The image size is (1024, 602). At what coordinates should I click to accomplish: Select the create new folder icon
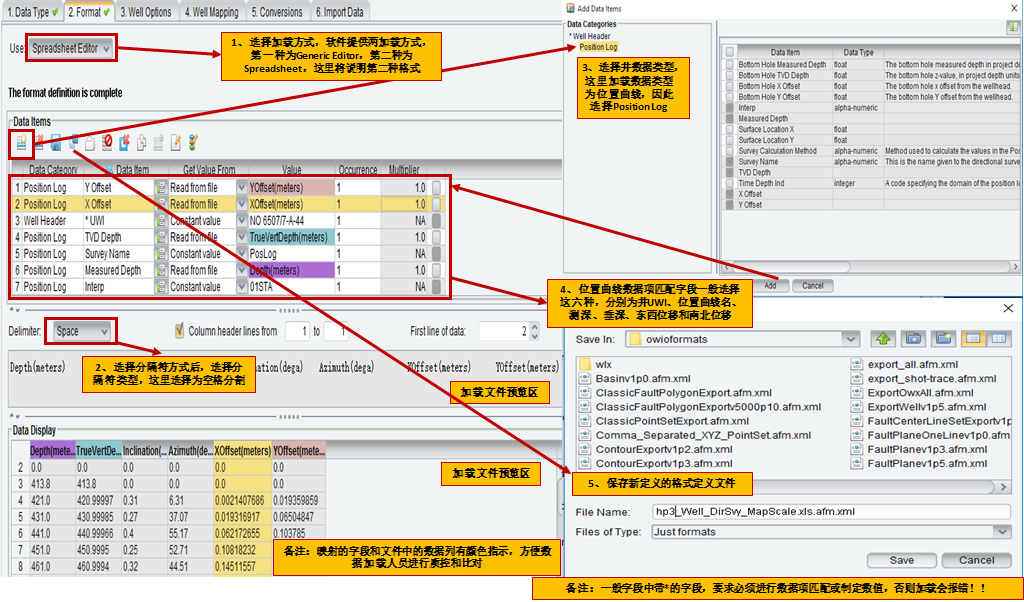[x=942, y=339]
